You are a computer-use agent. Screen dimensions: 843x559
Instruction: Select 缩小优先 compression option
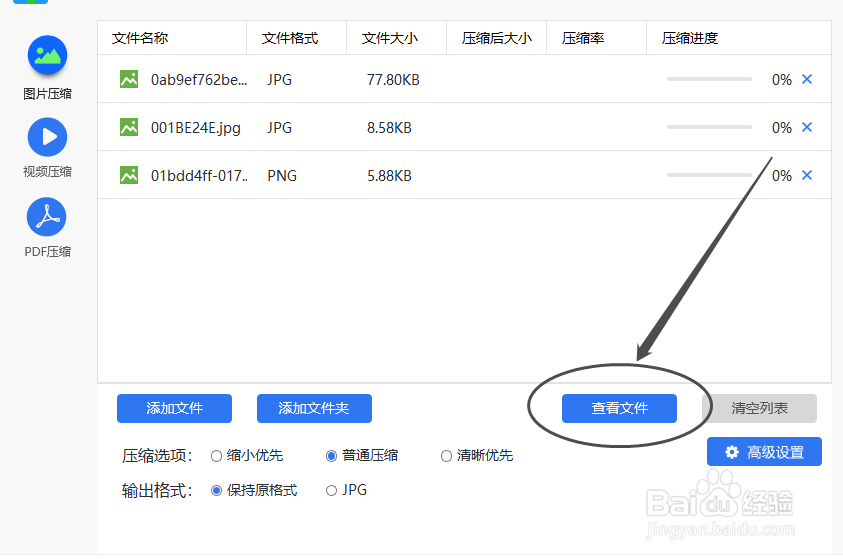click(217, 456)
